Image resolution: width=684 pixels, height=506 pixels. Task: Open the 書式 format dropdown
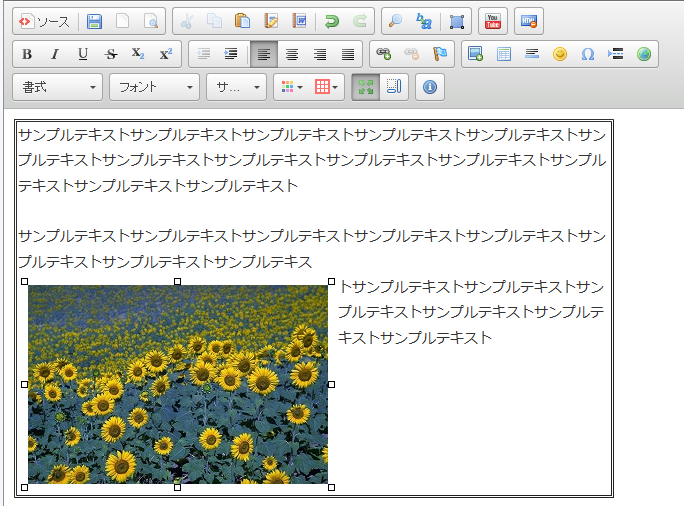[x=58, y=87]
